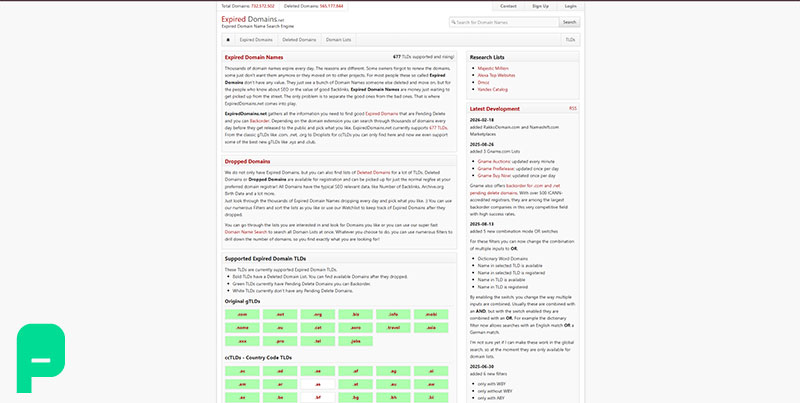Select the .aero TLD tile

tap(355, 328)
